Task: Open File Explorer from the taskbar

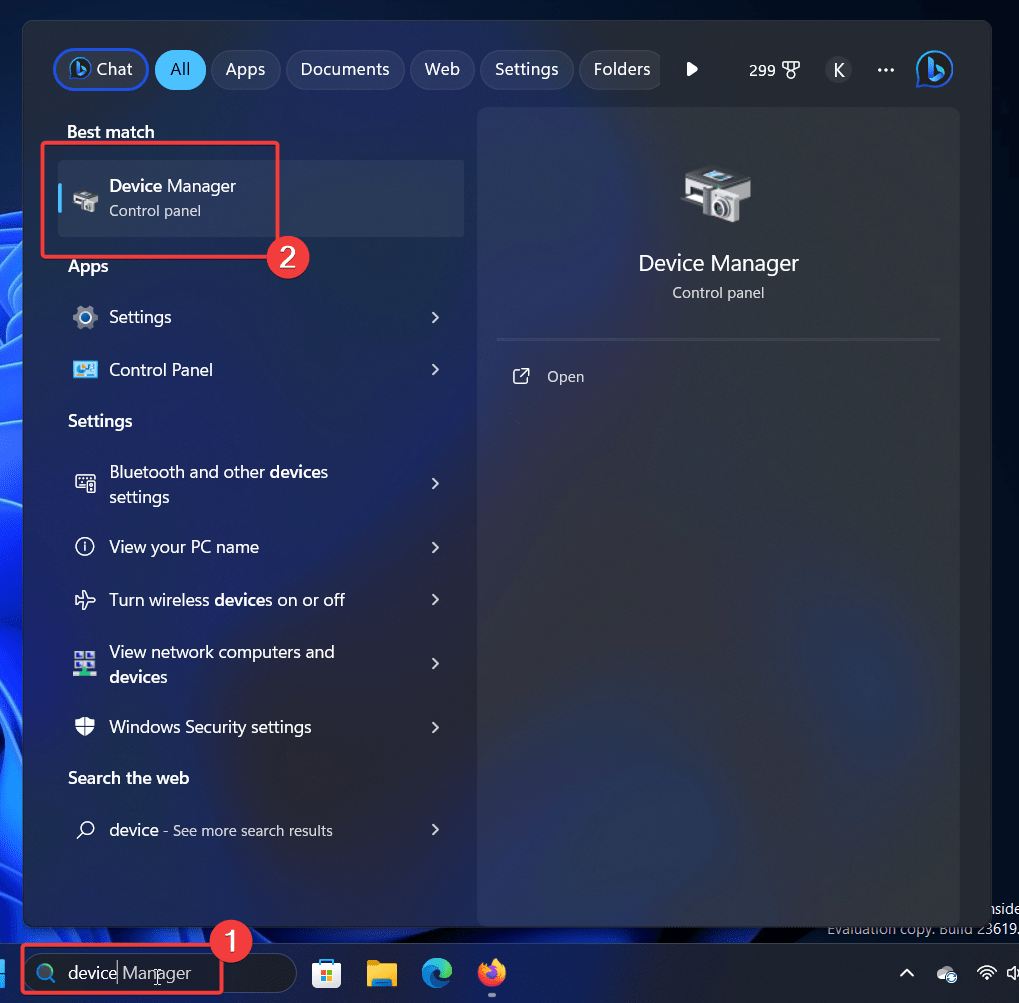Action: tap(381, 973)
